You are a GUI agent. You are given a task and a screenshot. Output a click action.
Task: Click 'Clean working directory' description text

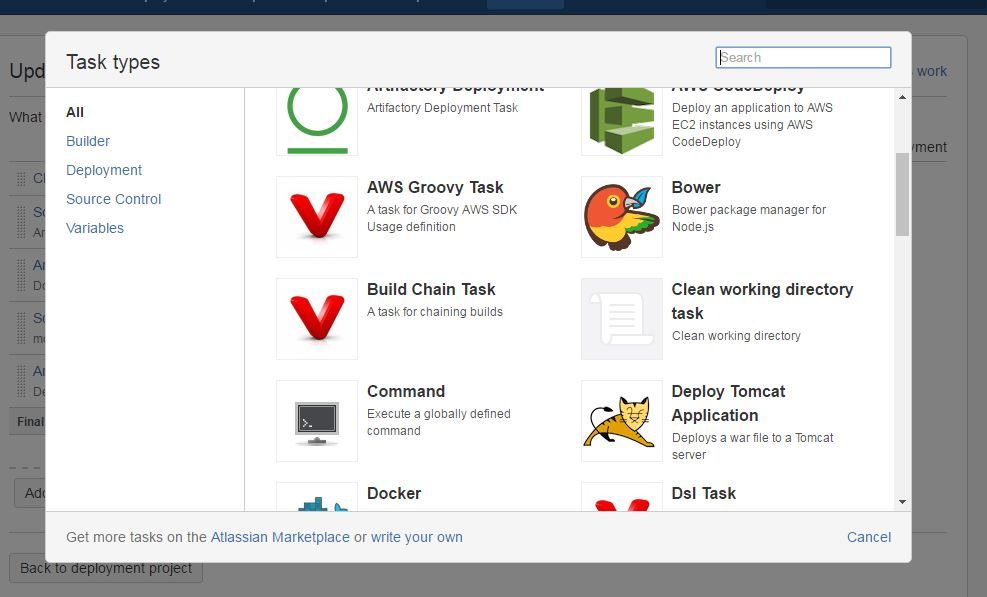point(736,336)
